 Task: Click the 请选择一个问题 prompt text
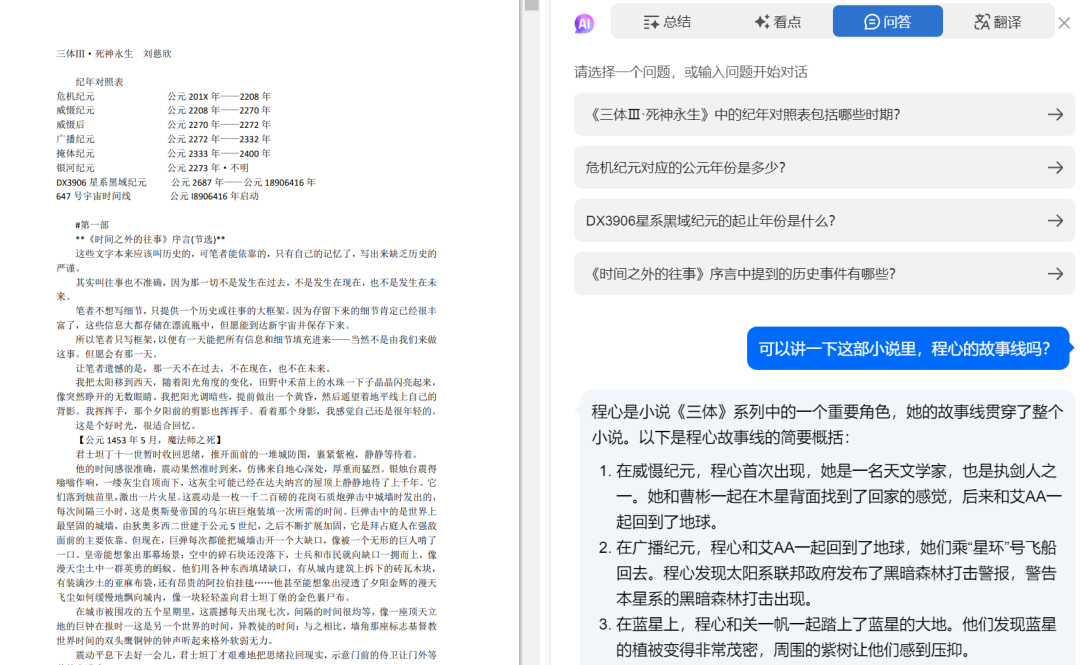[x=691, y=72]
